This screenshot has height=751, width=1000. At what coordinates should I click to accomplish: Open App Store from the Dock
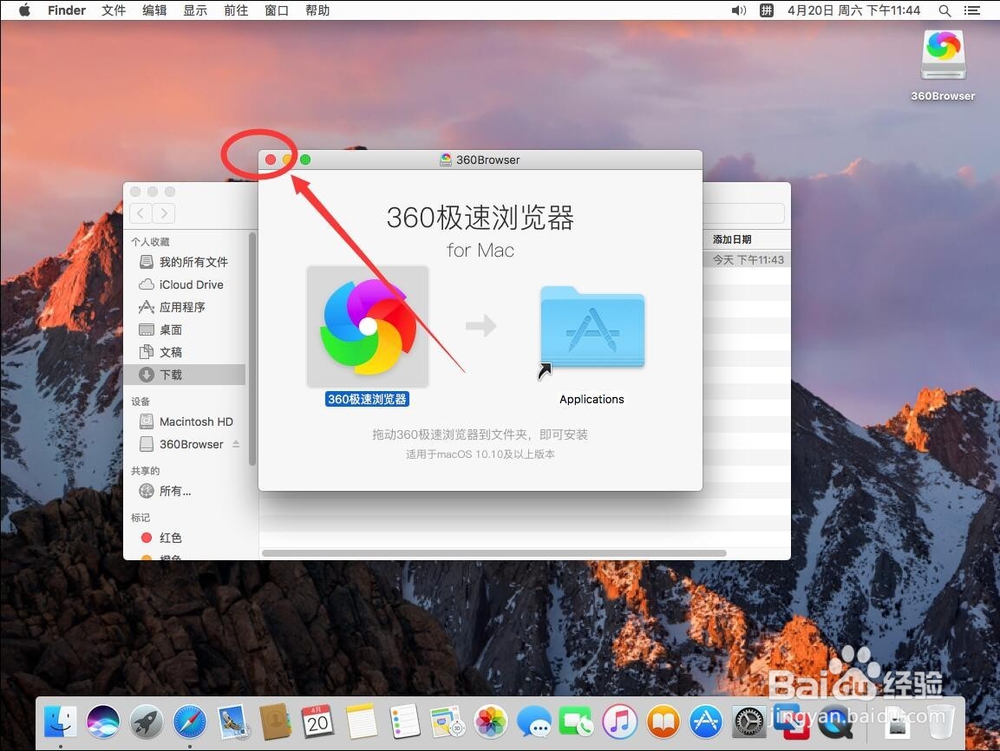(x=705, y=722)
